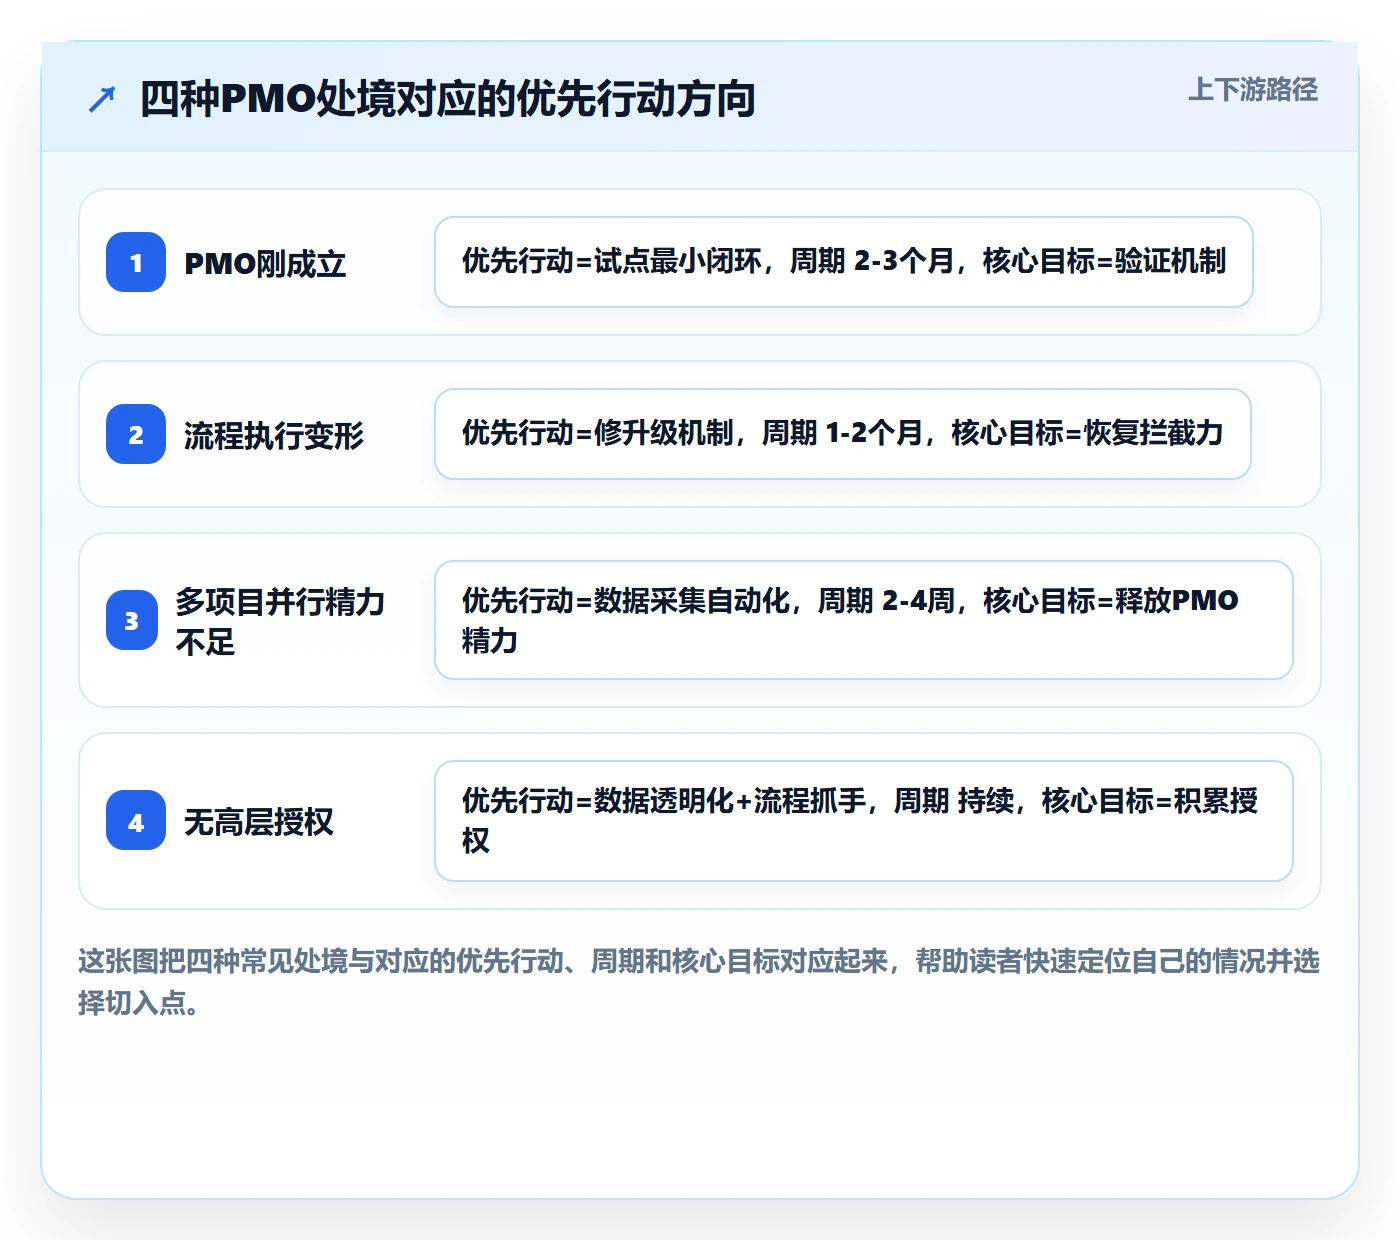This screenshot has width=1400, height=1240.
Task: Click the 上下游路径 label in the header
Action: tap(1253, 90)
